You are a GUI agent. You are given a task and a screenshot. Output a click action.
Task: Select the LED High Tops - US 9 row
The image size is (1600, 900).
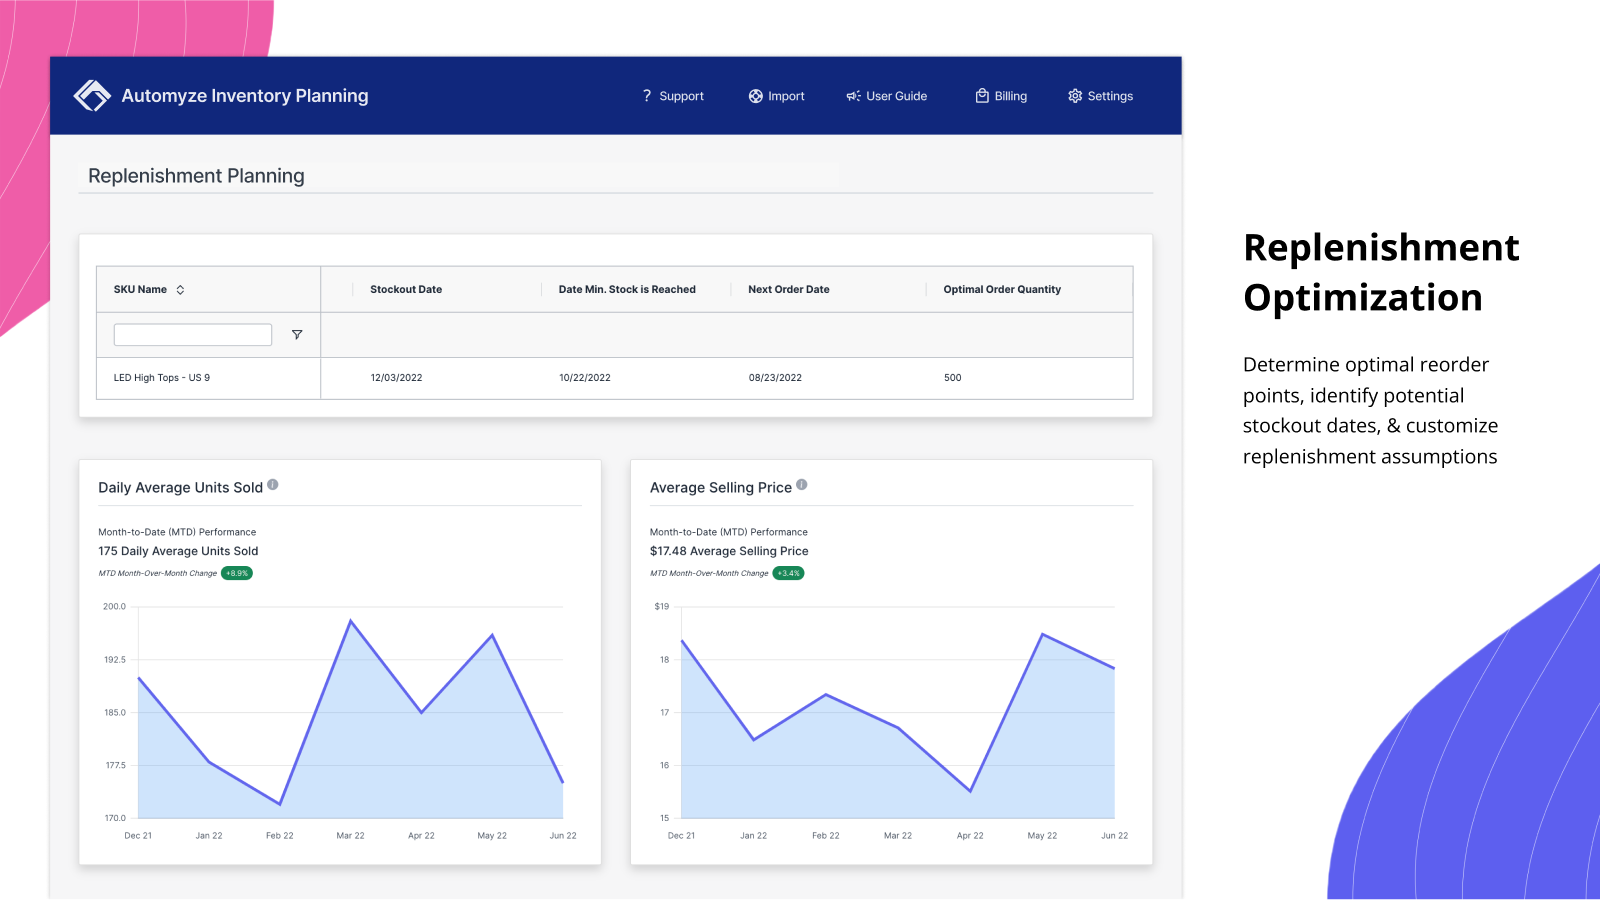pyautogui.click(x=615, y=378)
